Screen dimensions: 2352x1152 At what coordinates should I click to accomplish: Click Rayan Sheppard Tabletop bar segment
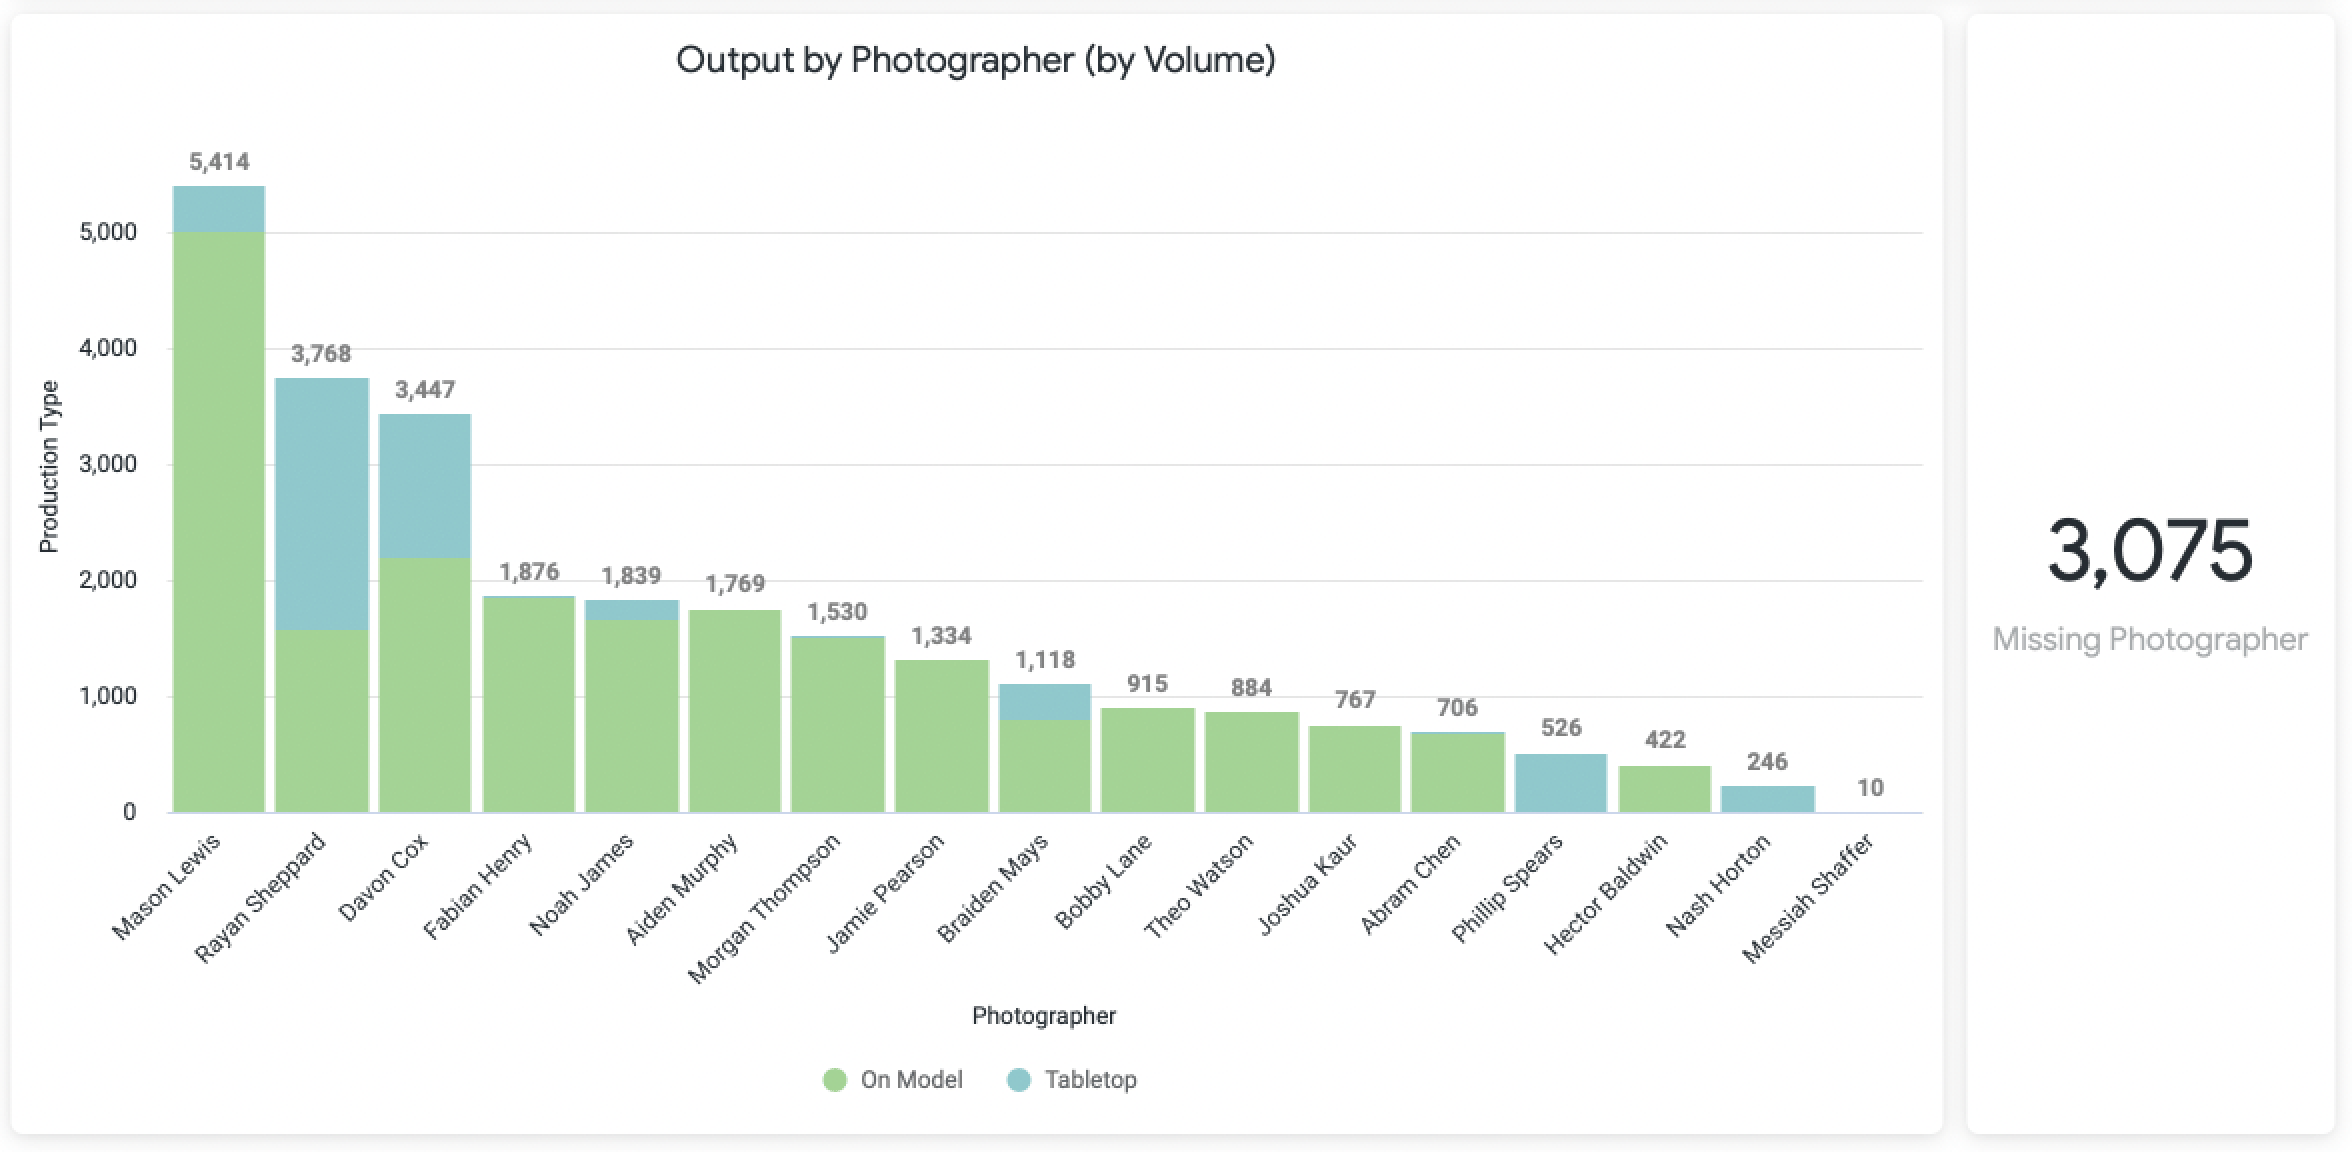click(x=322, y=504)
